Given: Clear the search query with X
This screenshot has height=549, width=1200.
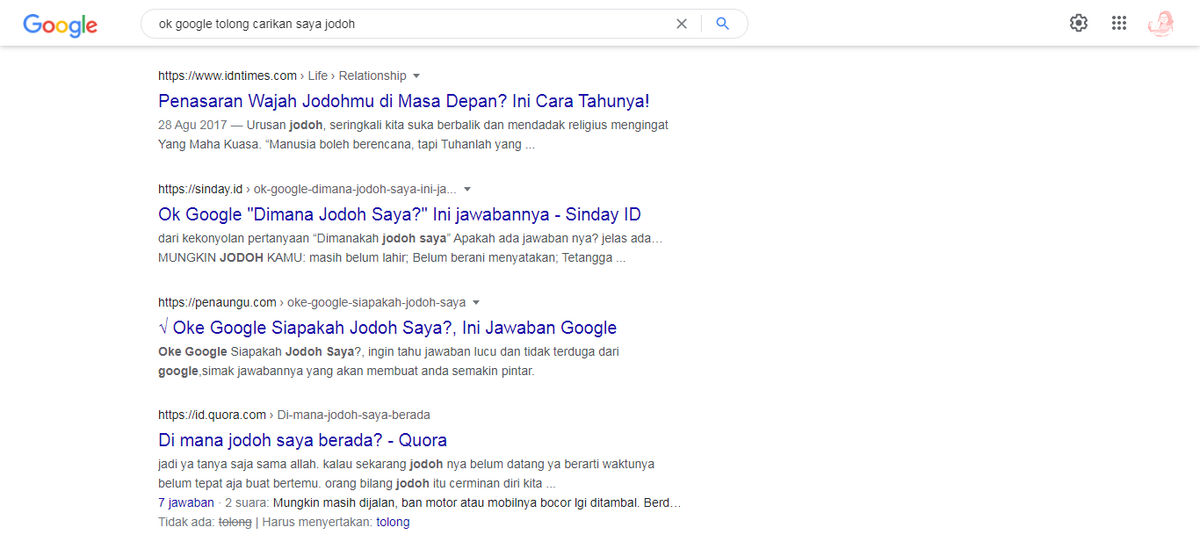Looking at the screenshot, I should click(682, 24).
